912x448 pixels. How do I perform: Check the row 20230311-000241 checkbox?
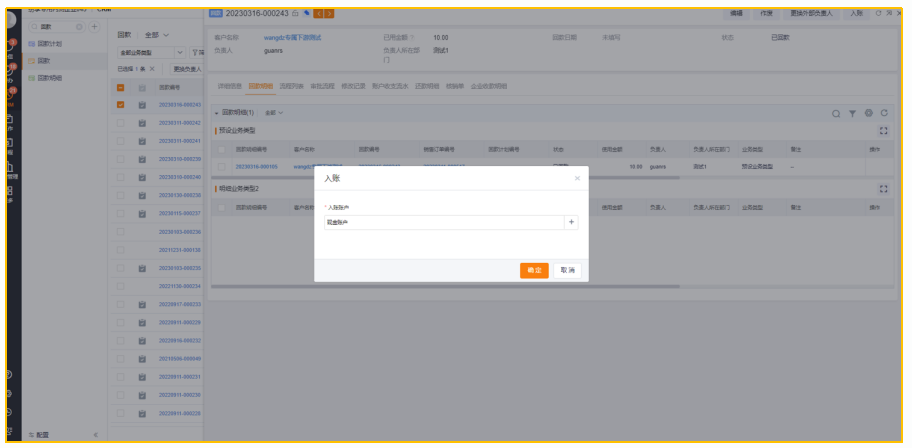coord(120,141)
